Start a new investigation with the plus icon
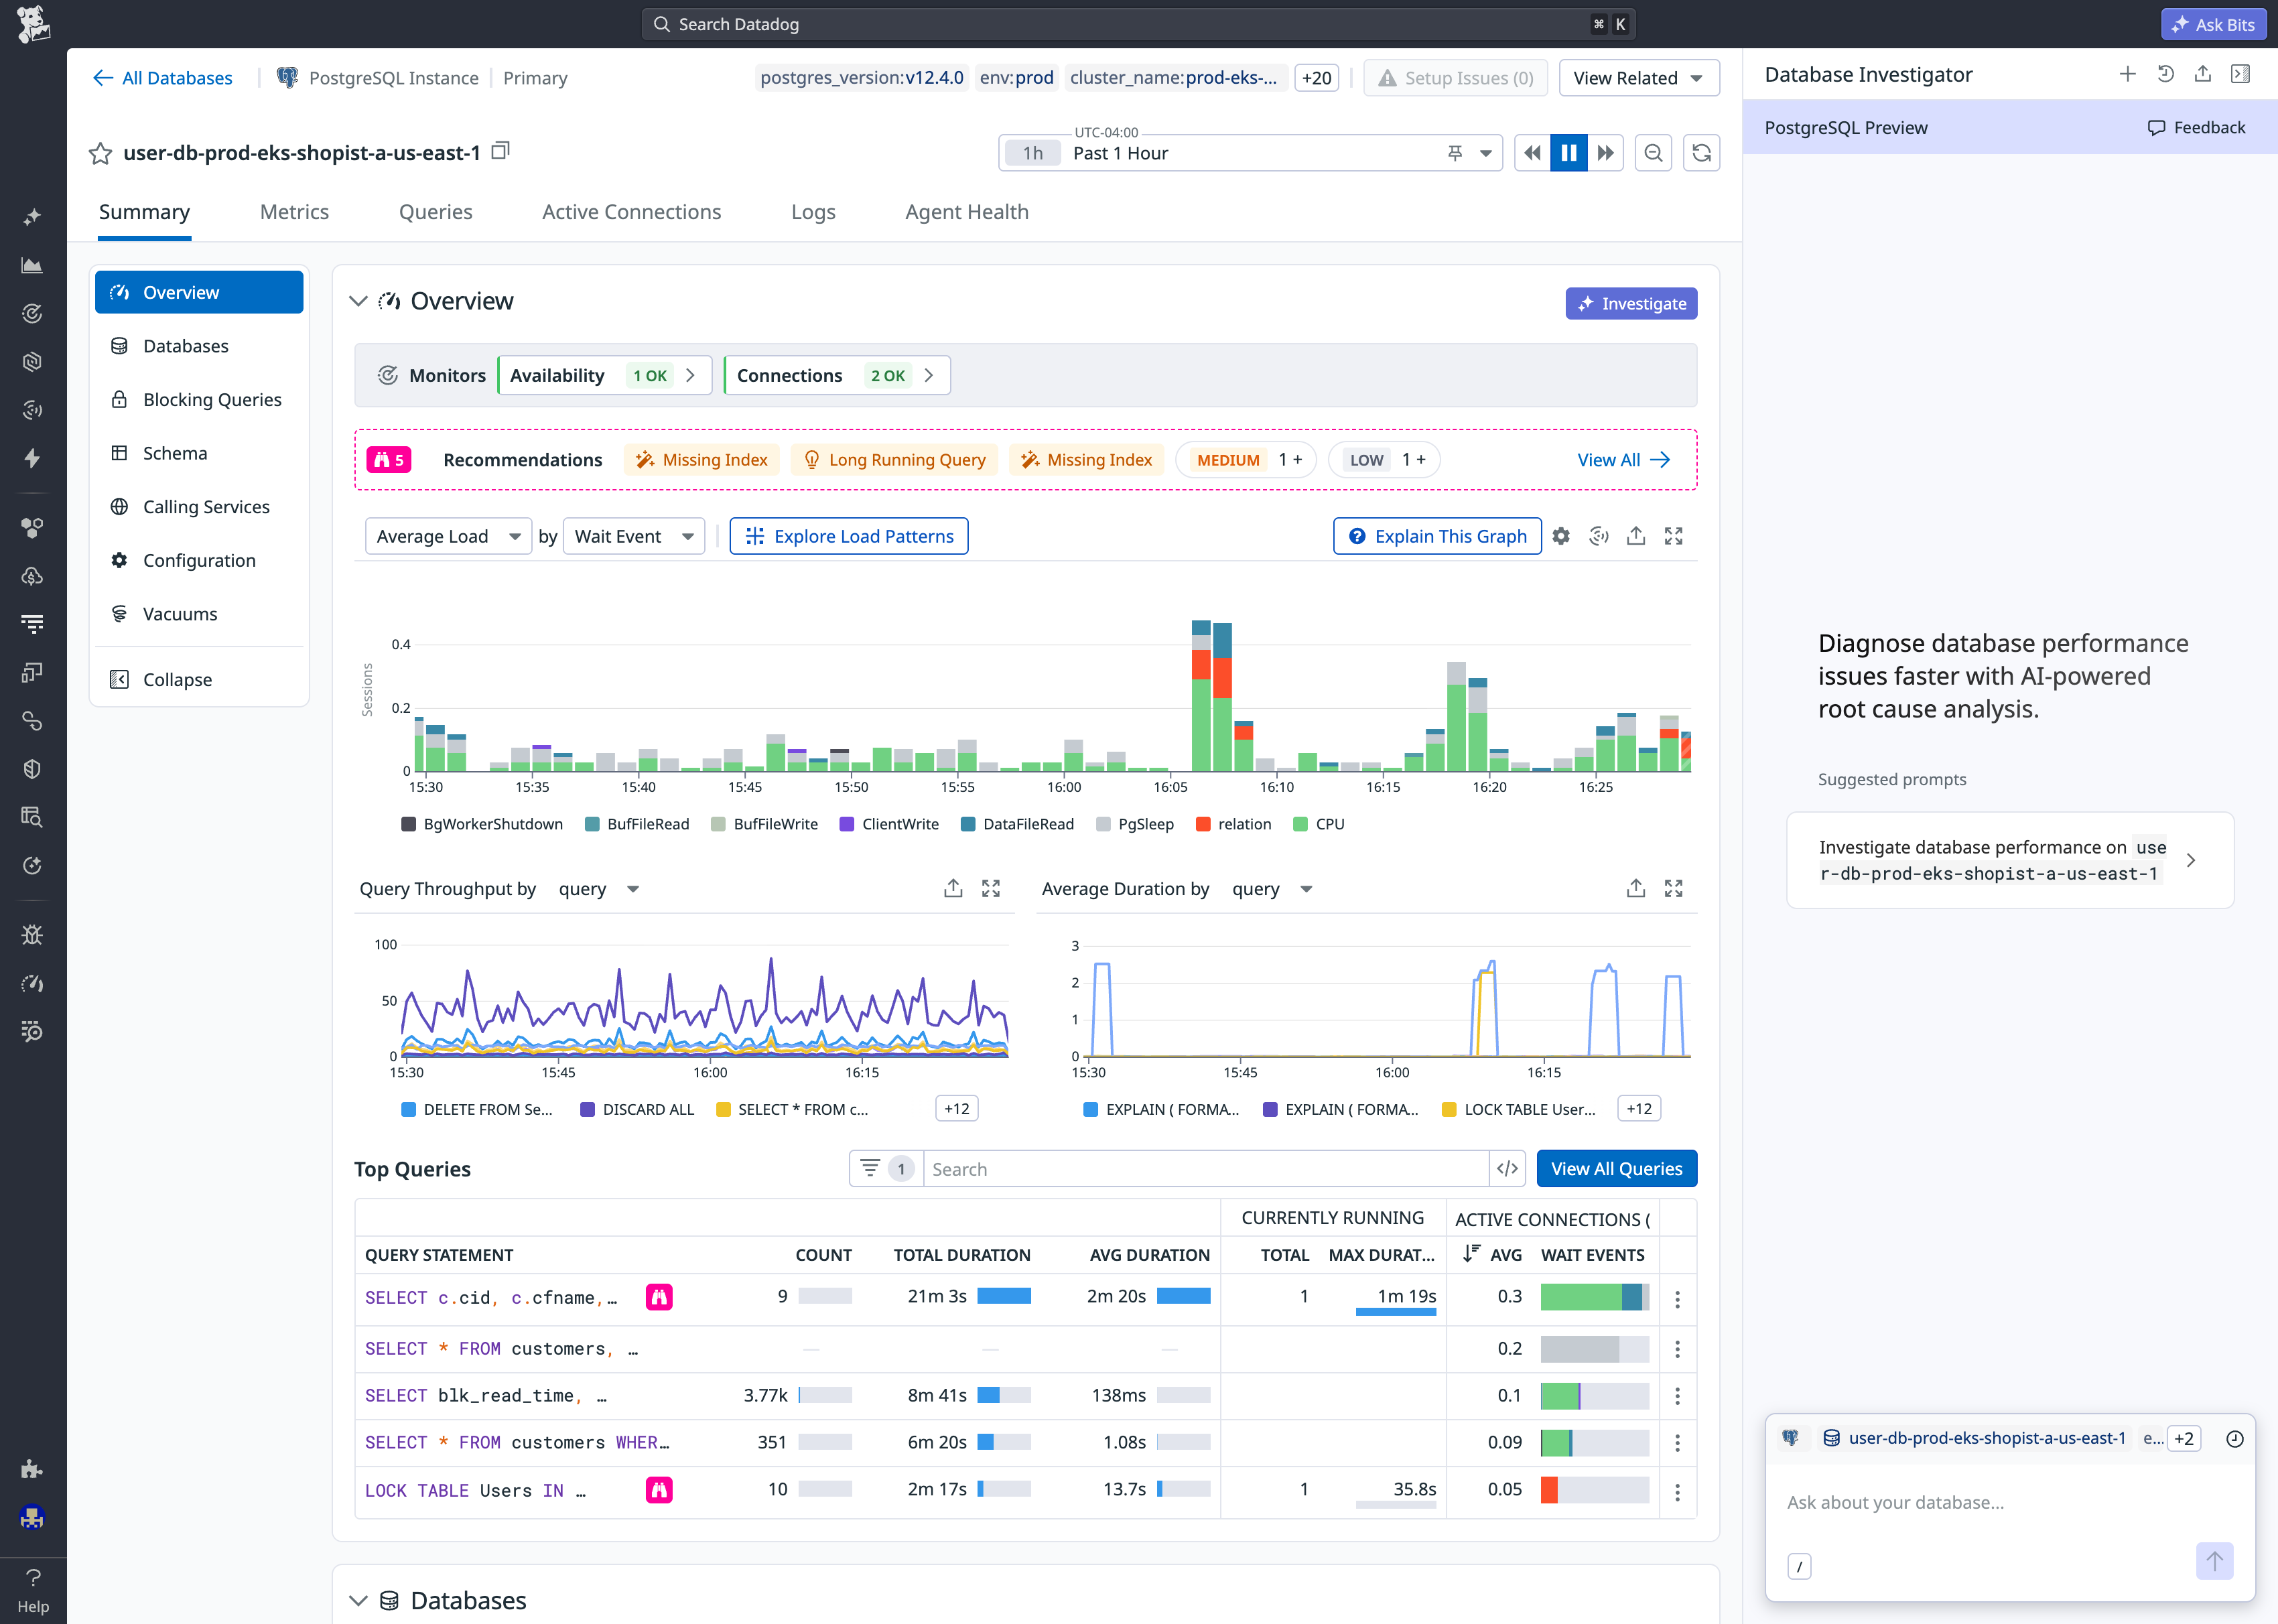Screen dimensions: 2278x1624 [x=2127, y=74]
